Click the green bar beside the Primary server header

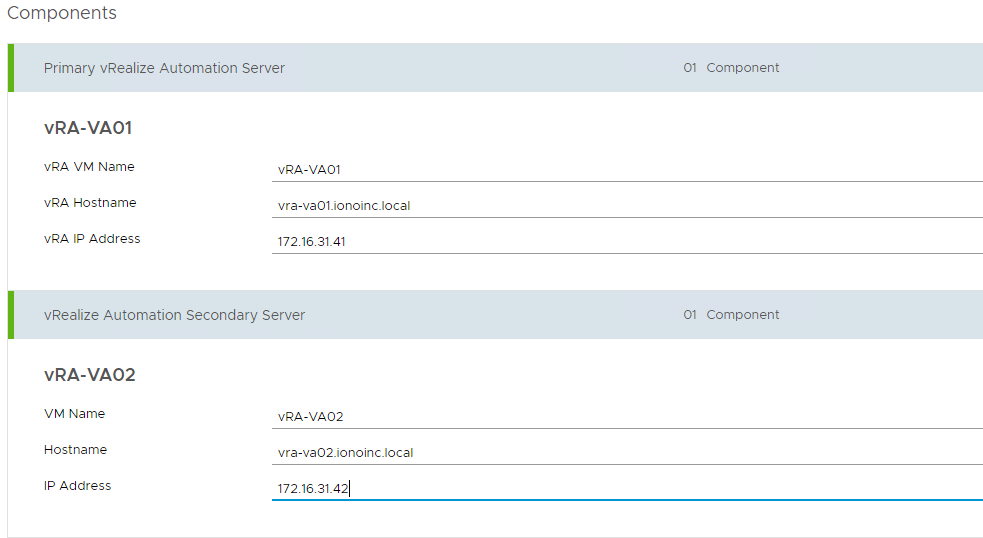(x=11, y=68)
